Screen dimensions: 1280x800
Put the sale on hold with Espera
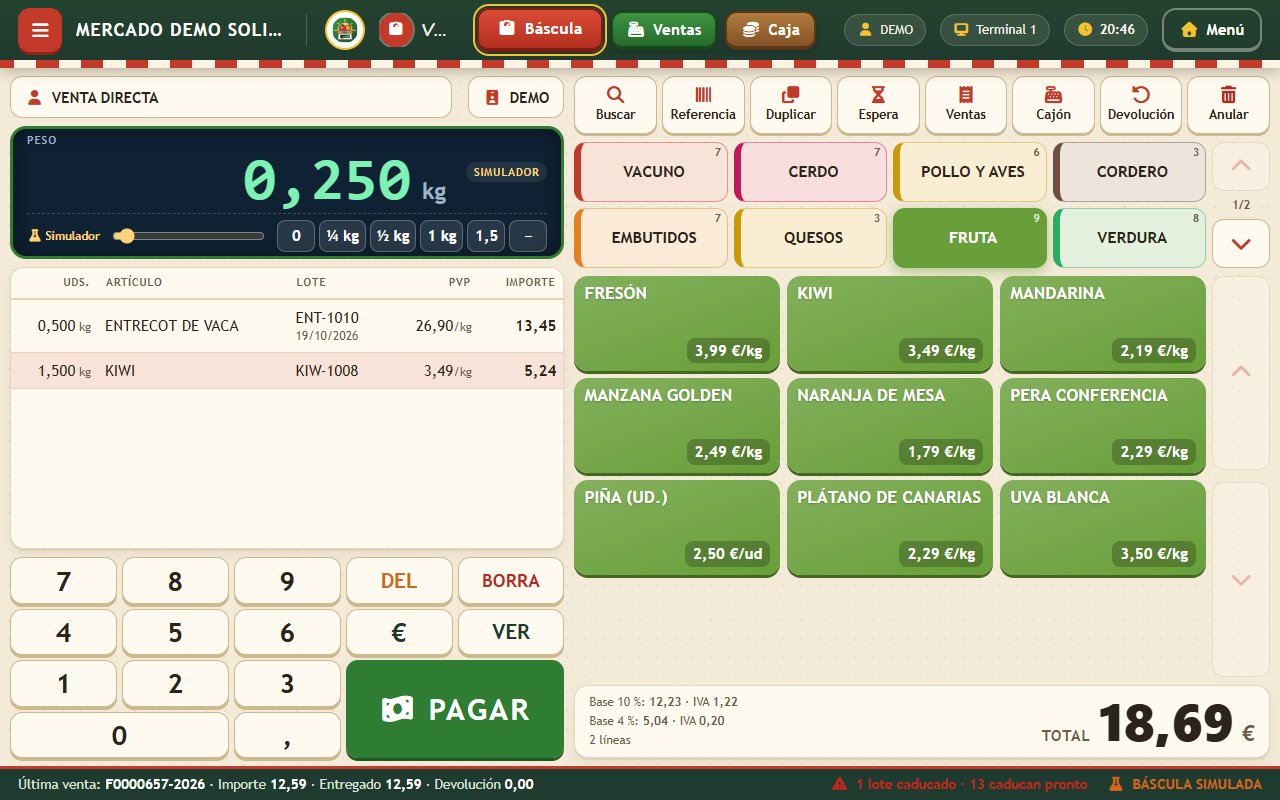coord(878,104)
